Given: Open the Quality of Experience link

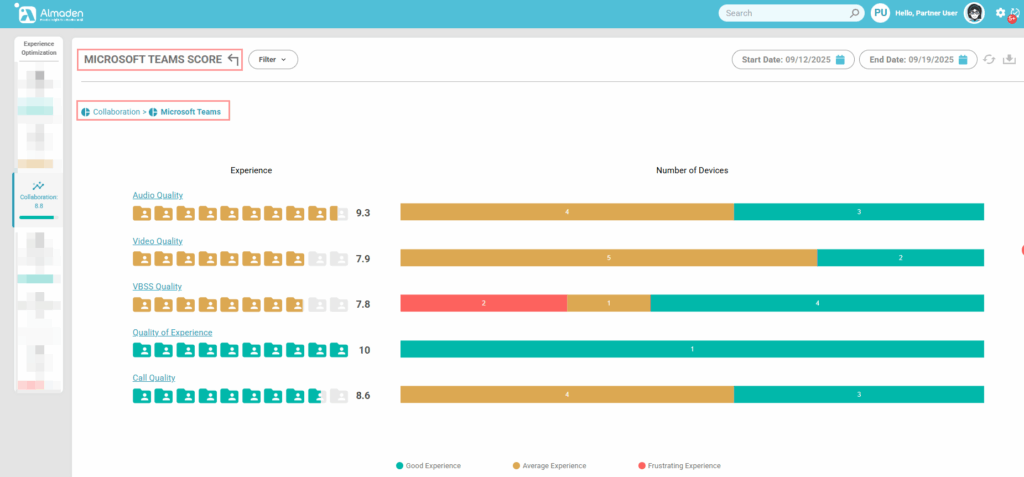Looking at the screenshot, I should pos(172,332).
